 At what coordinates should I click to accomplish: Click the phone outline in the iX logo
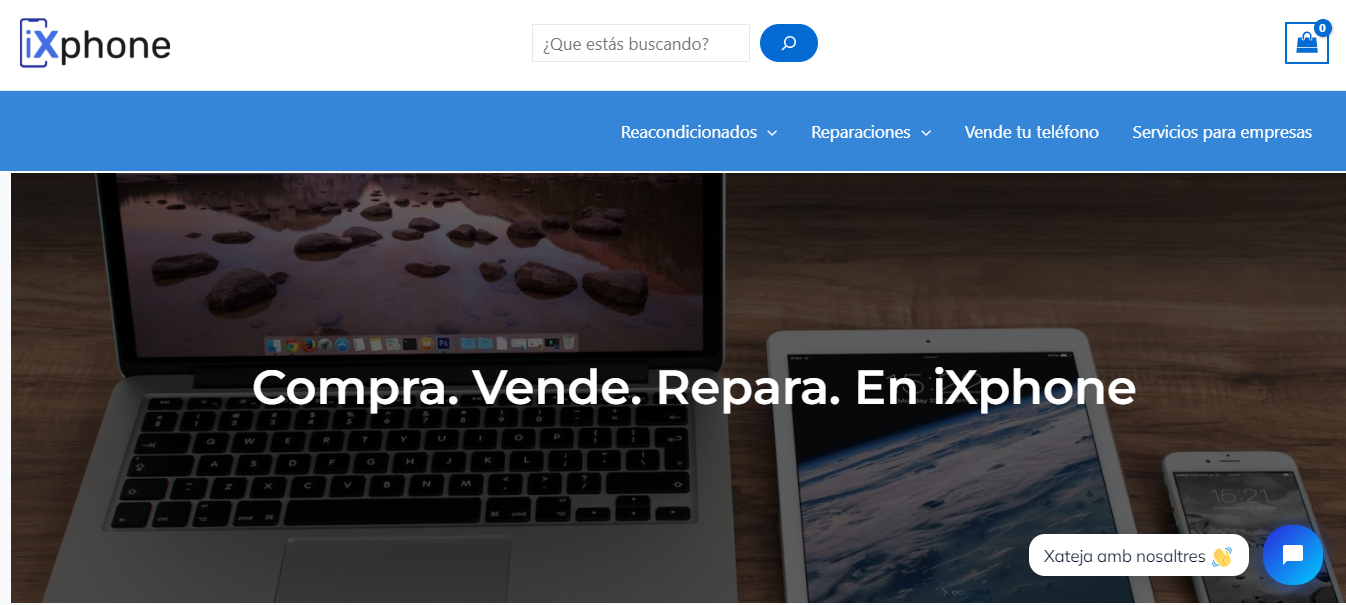coord(34,43)
